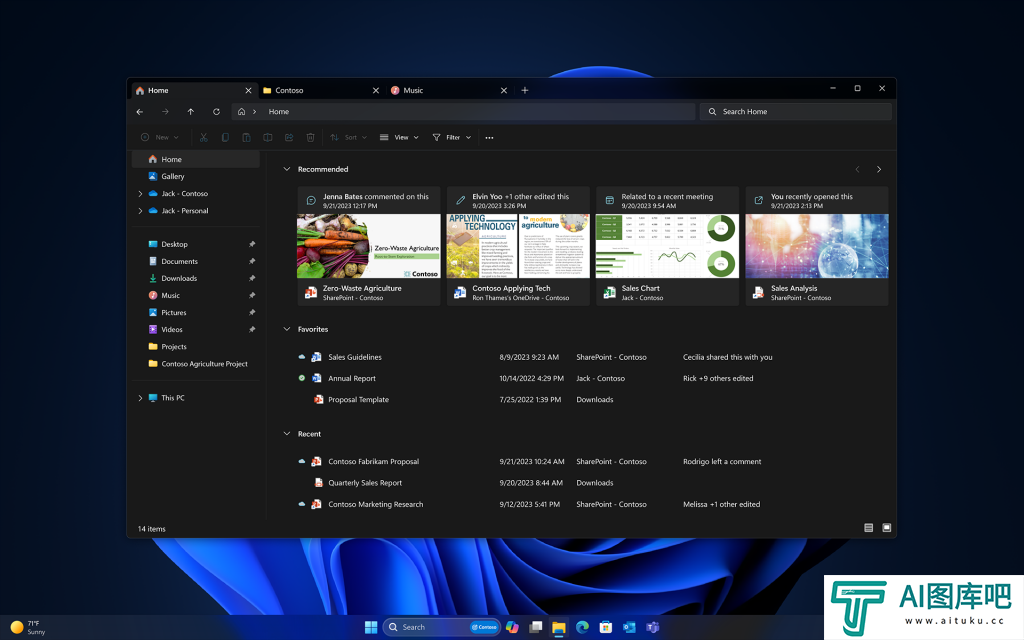Add a new tab with plus button
1024x640 pixels.
[x=524, y=91]
